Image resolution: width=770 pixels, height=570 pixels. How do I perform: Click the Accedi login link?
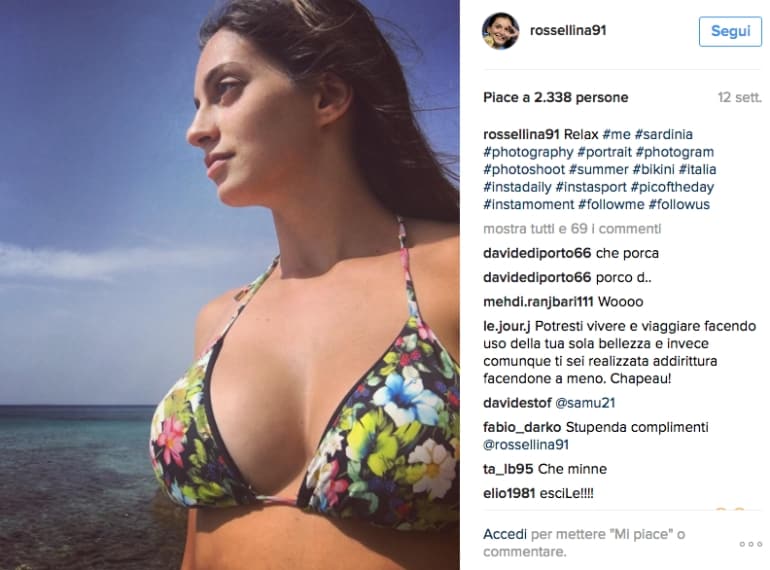click(x=505, y=534)
